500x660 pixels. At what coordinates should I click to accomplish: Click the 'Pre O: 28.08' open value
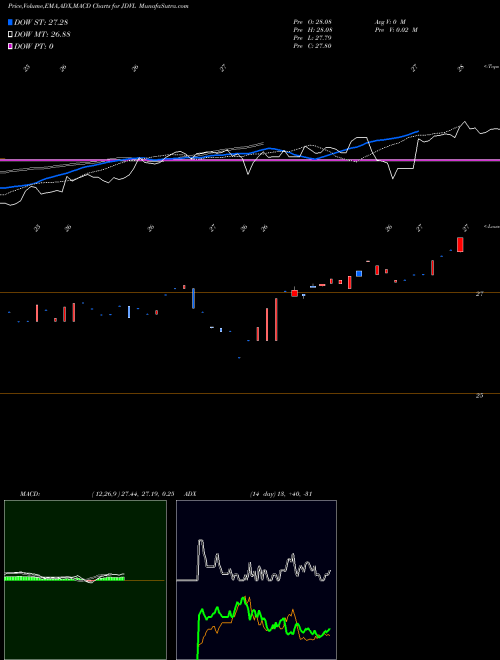tap(313, 21)
